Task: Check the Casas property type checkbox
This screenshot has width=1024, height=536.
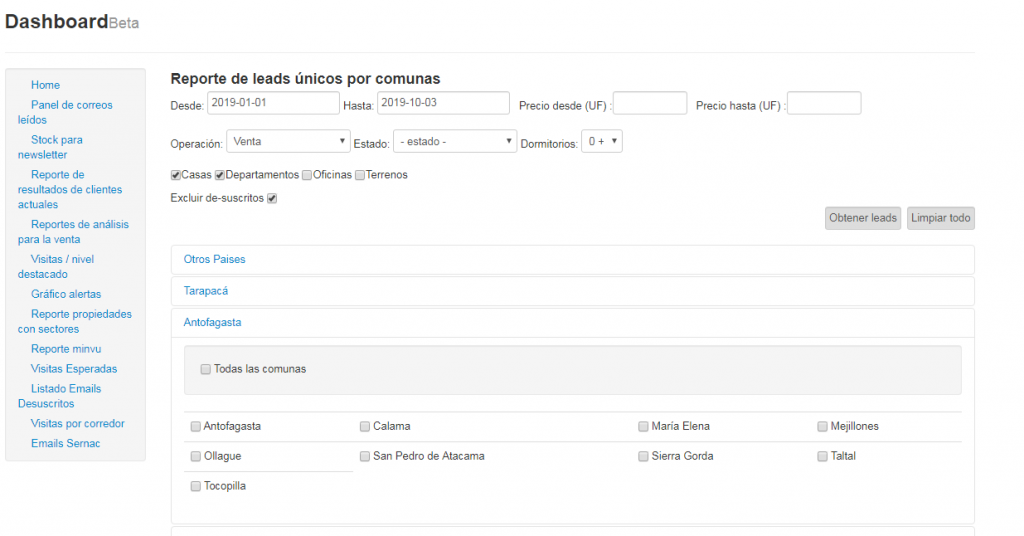Action: point(176,175)
